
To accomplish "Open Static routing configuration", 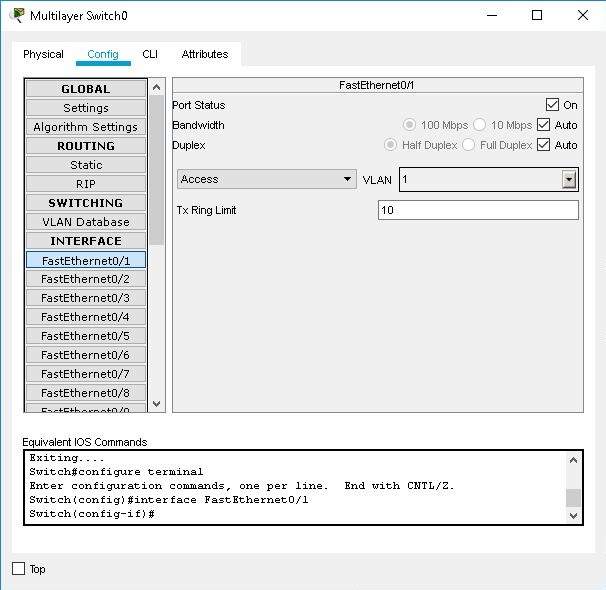I will [86, 165].
